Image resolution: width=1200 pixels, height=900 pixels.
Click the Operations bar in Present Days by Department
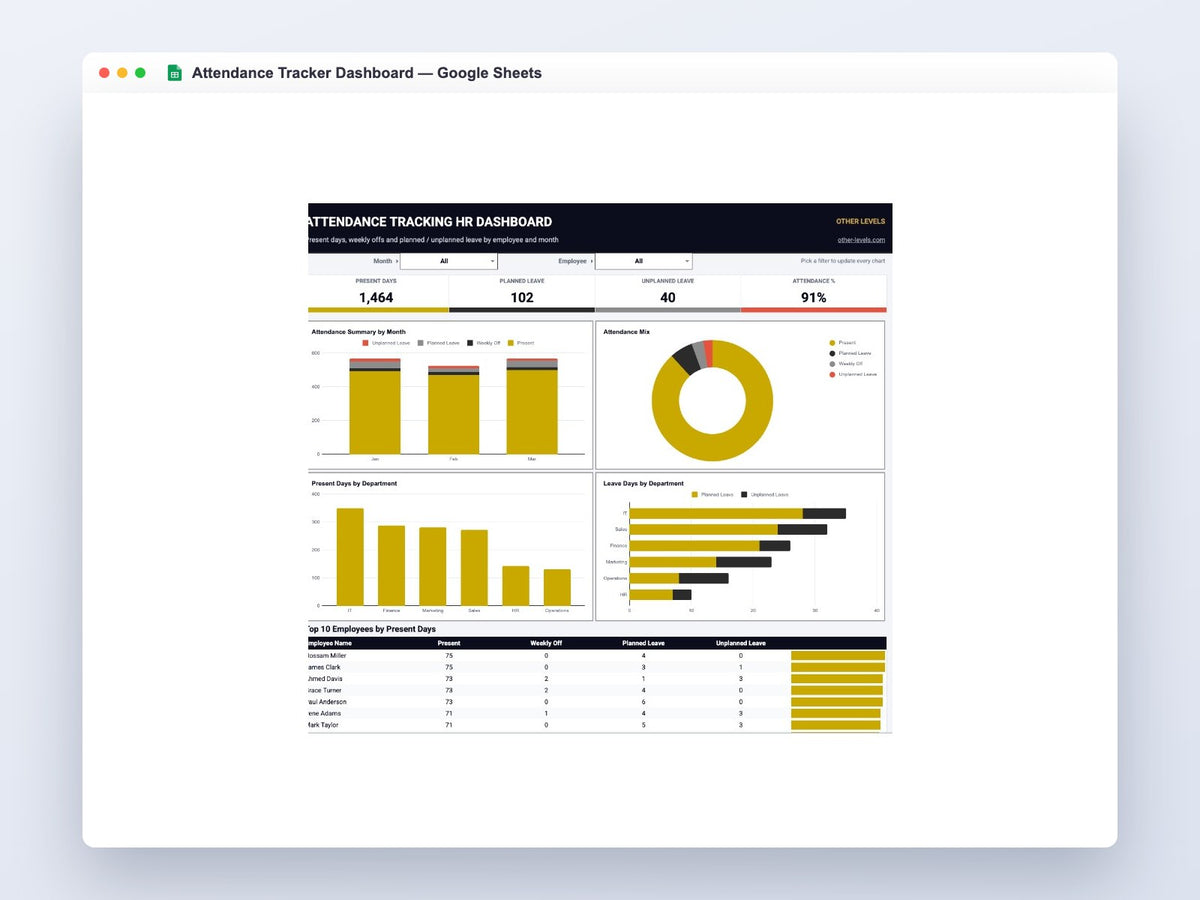[557, 588]
